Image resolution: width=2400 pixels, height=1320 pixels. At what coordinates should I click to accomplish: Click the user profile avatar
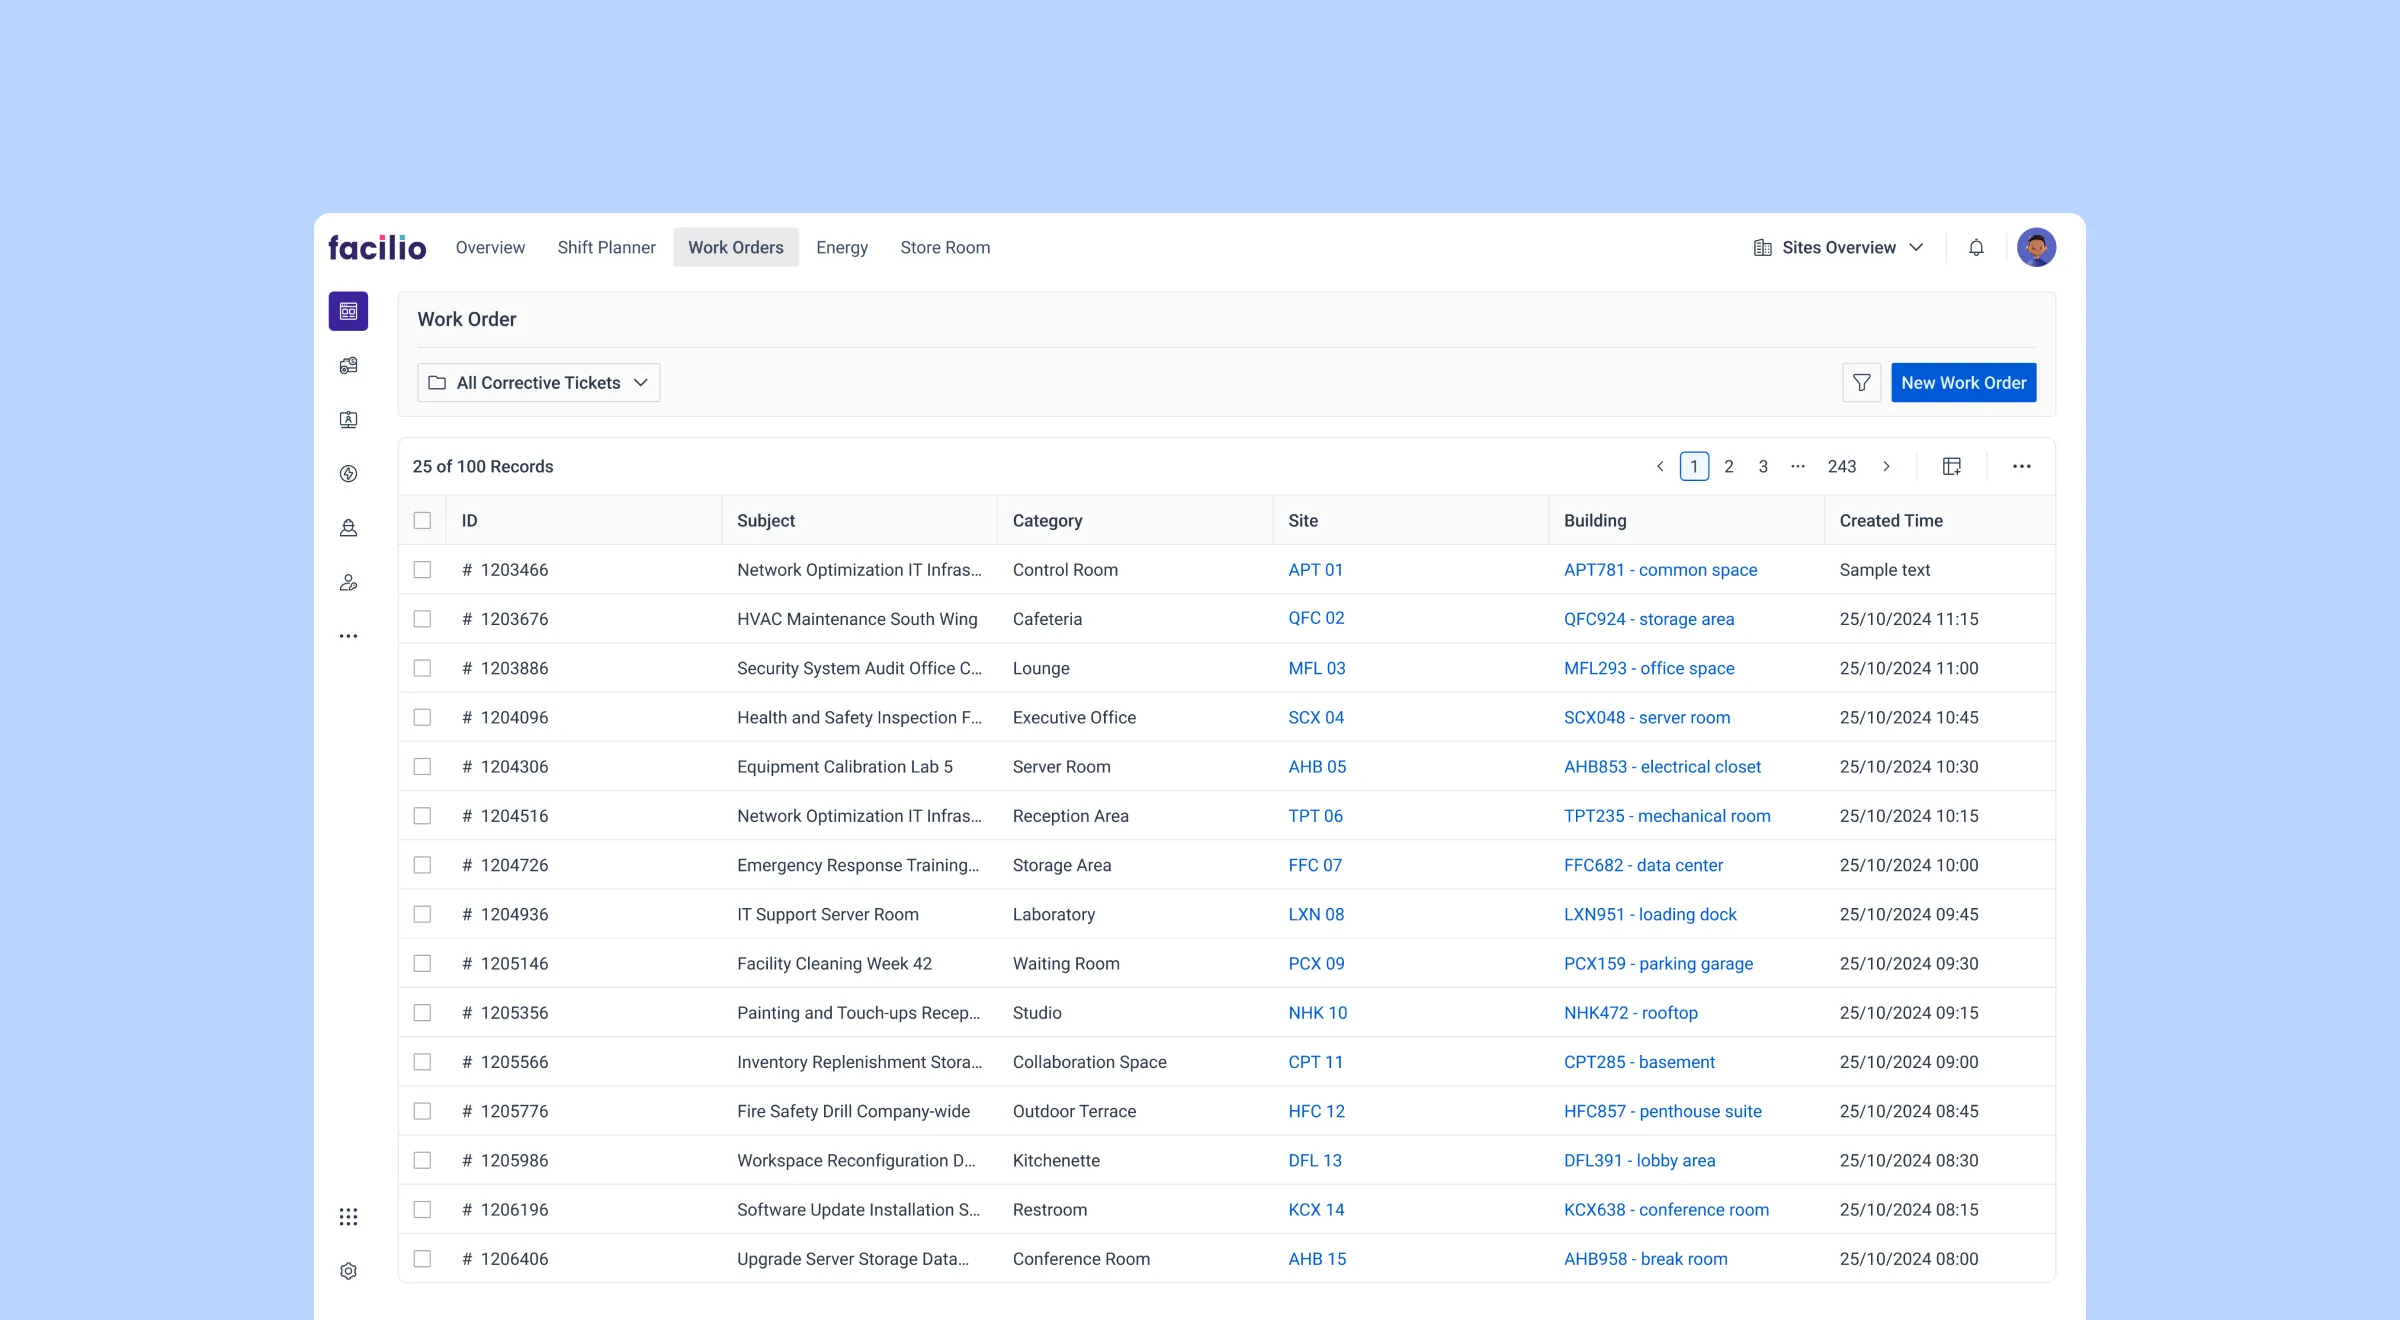[2036, 247]
